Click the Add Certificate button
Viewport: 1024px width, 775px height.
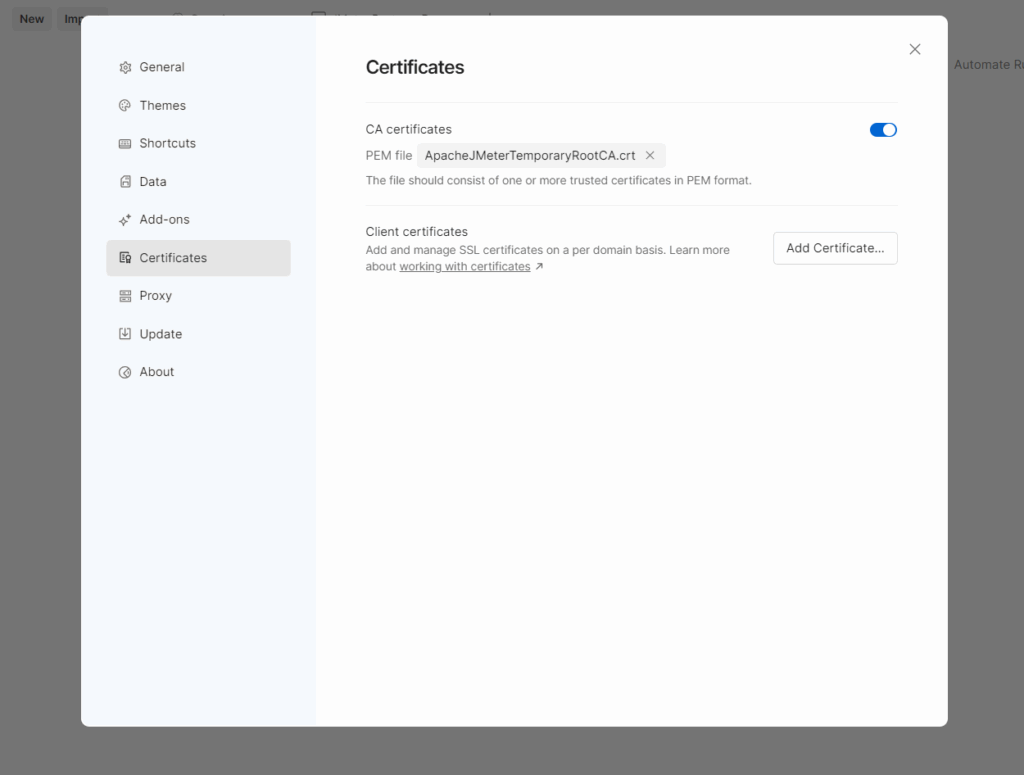(835, 248)
